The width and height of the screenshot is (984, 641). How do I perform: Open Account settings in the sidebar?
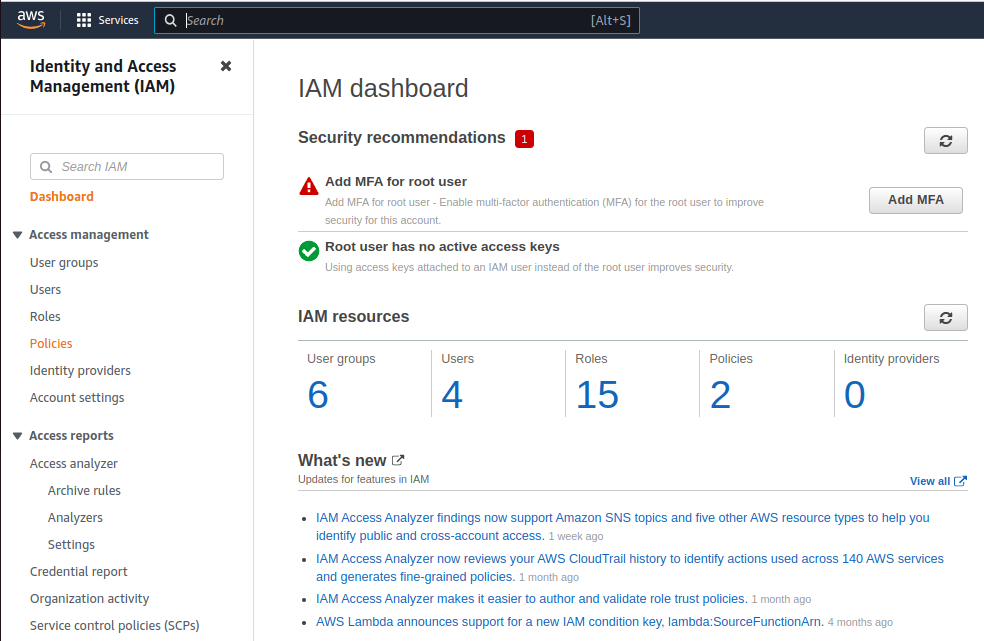point(77,397)
